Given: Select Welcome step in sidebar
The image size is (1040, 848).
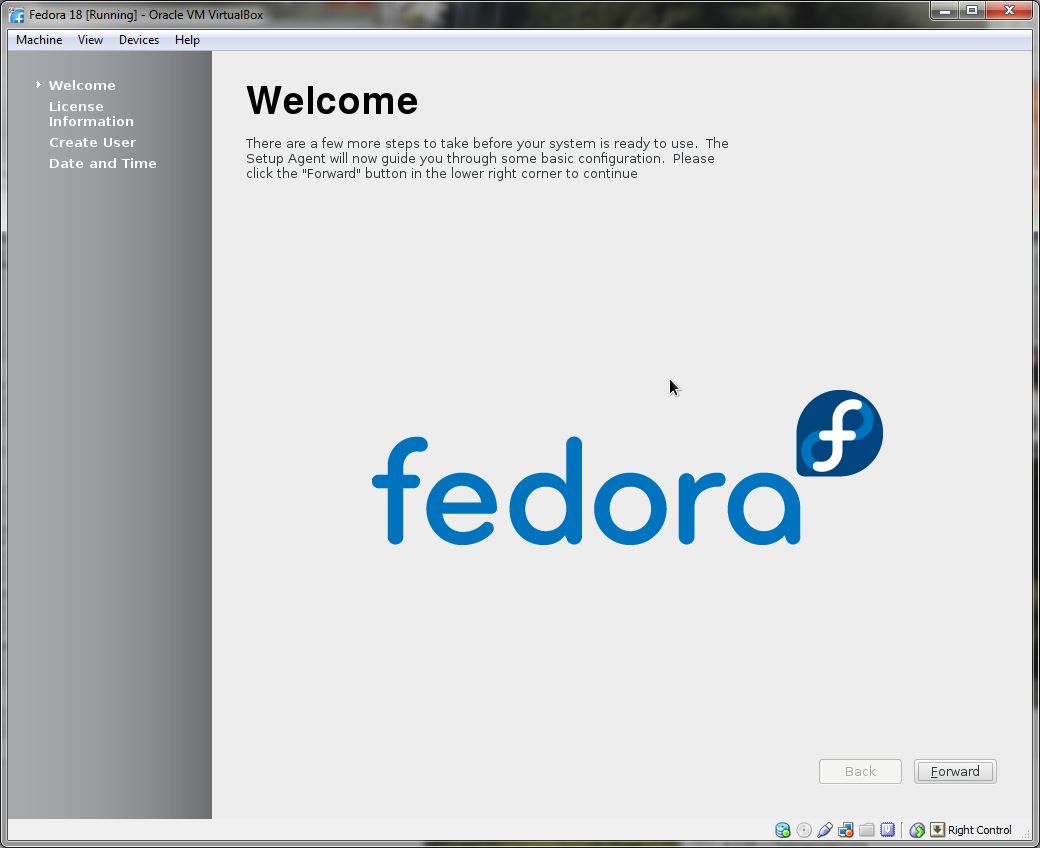Looking at the screenshot, I should (82, 85).
